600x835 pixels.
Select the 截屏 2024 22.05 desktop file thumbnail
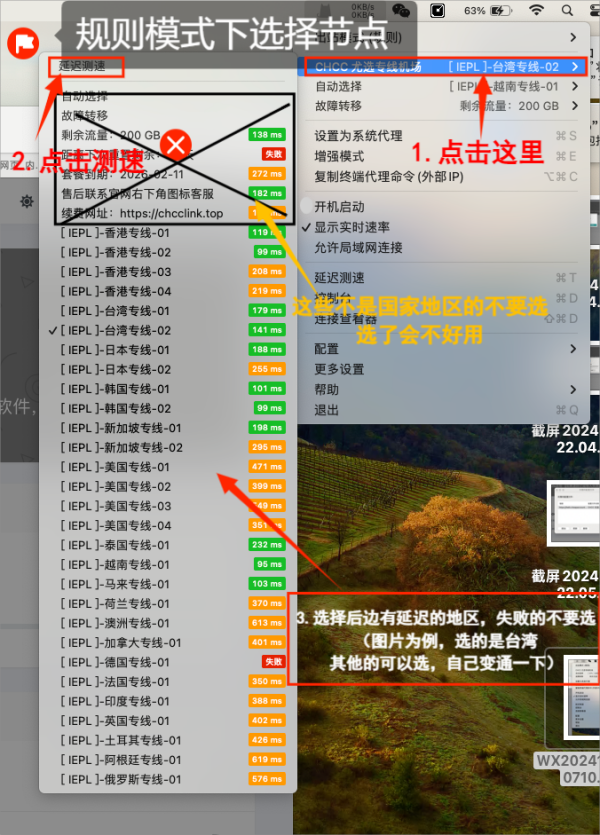573,512
